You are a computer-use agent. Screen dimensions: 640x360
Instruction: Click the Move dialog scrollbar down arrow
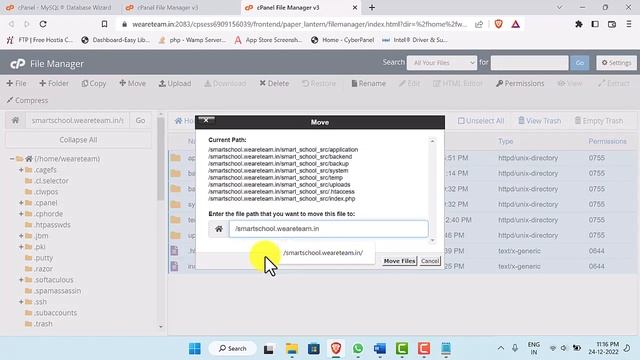point(433,240)
